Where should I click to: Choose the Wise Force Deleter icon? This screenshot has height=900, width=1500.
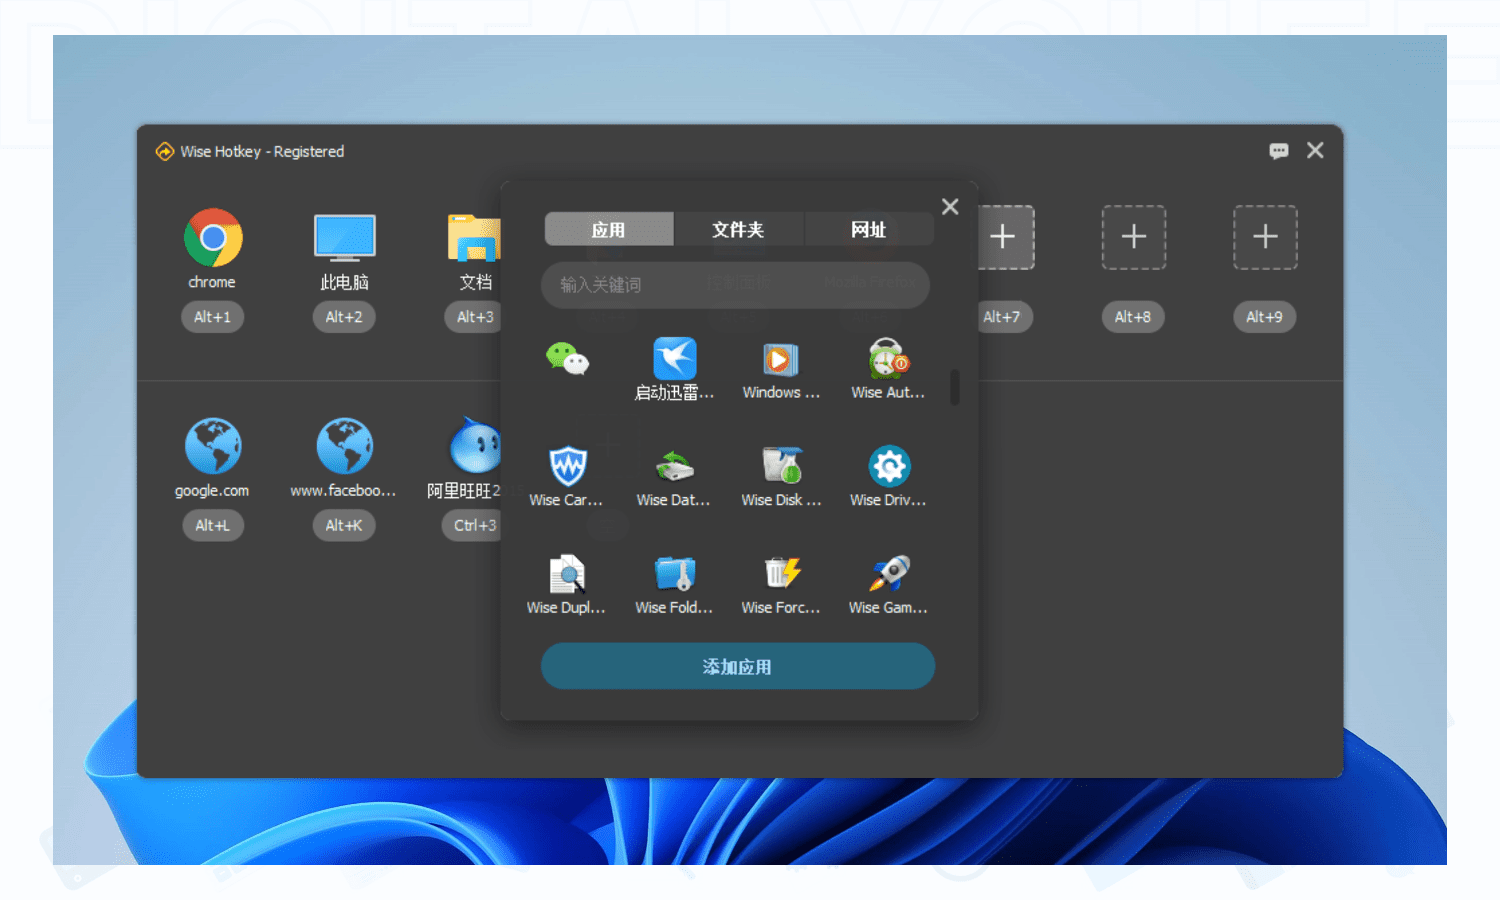782,573
